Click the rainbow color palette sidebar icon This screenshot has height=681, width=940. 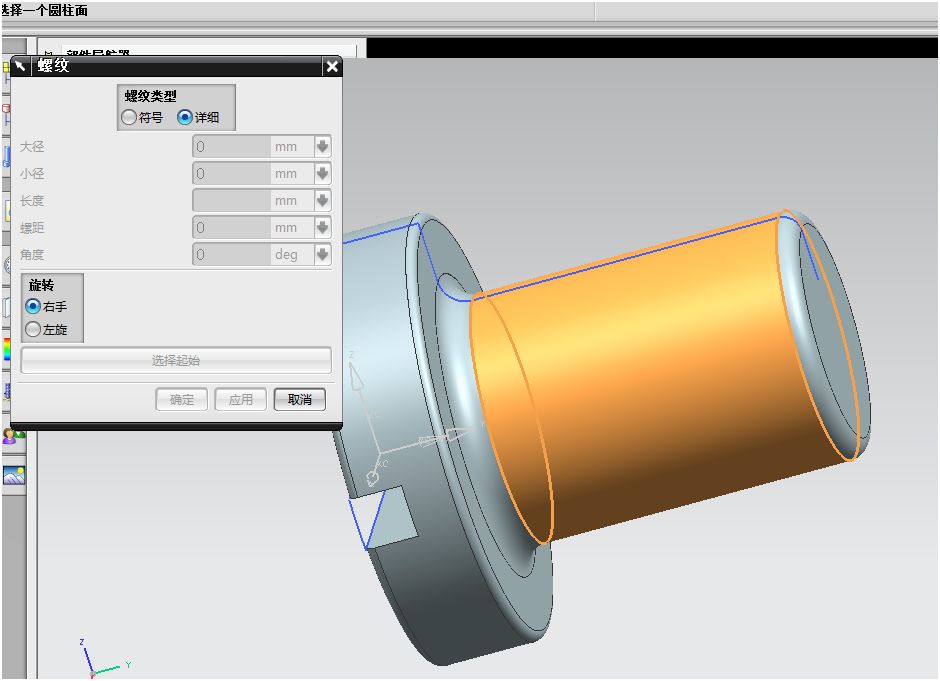(x=7, y=350)
